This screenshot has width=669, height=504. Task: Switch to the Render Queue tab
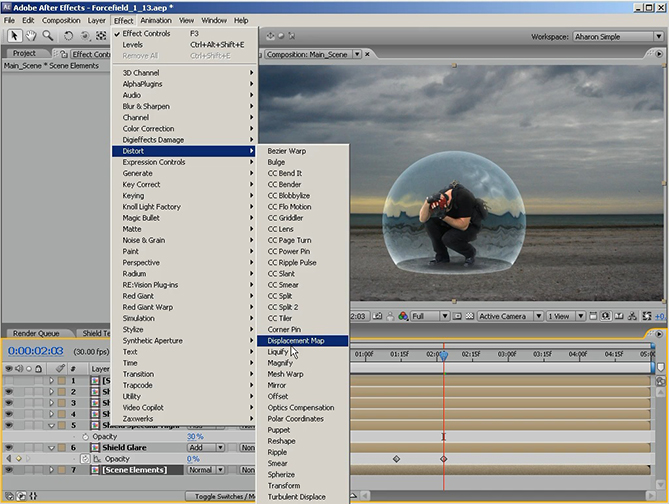[x=36, y=333]
